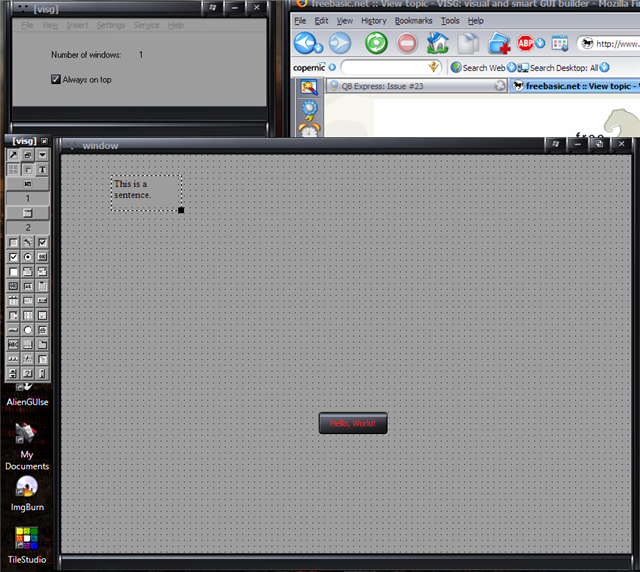Open the ImgBurn desktop shortcut
This screenshot has height=572, width=640.
[x=27, y=488]
